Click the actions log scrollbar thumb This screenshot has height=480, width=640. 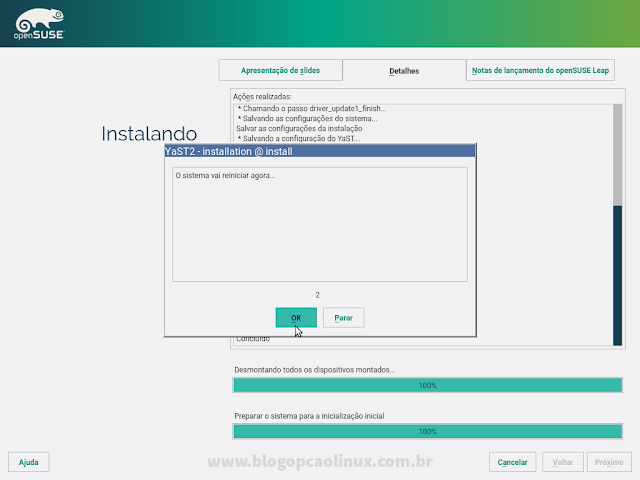click(x=617, y=276)
